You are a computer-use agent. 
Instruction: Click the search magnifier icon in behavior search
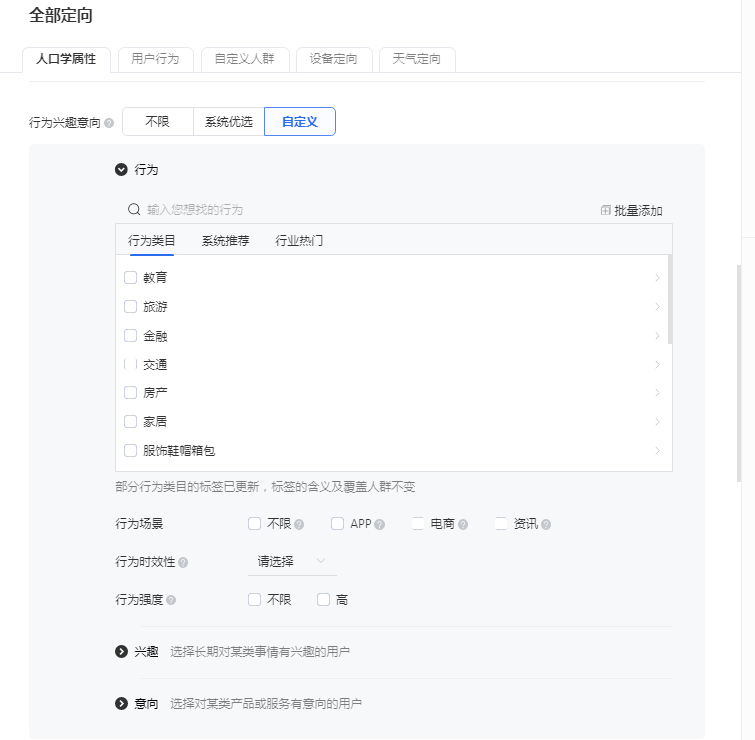133,210
